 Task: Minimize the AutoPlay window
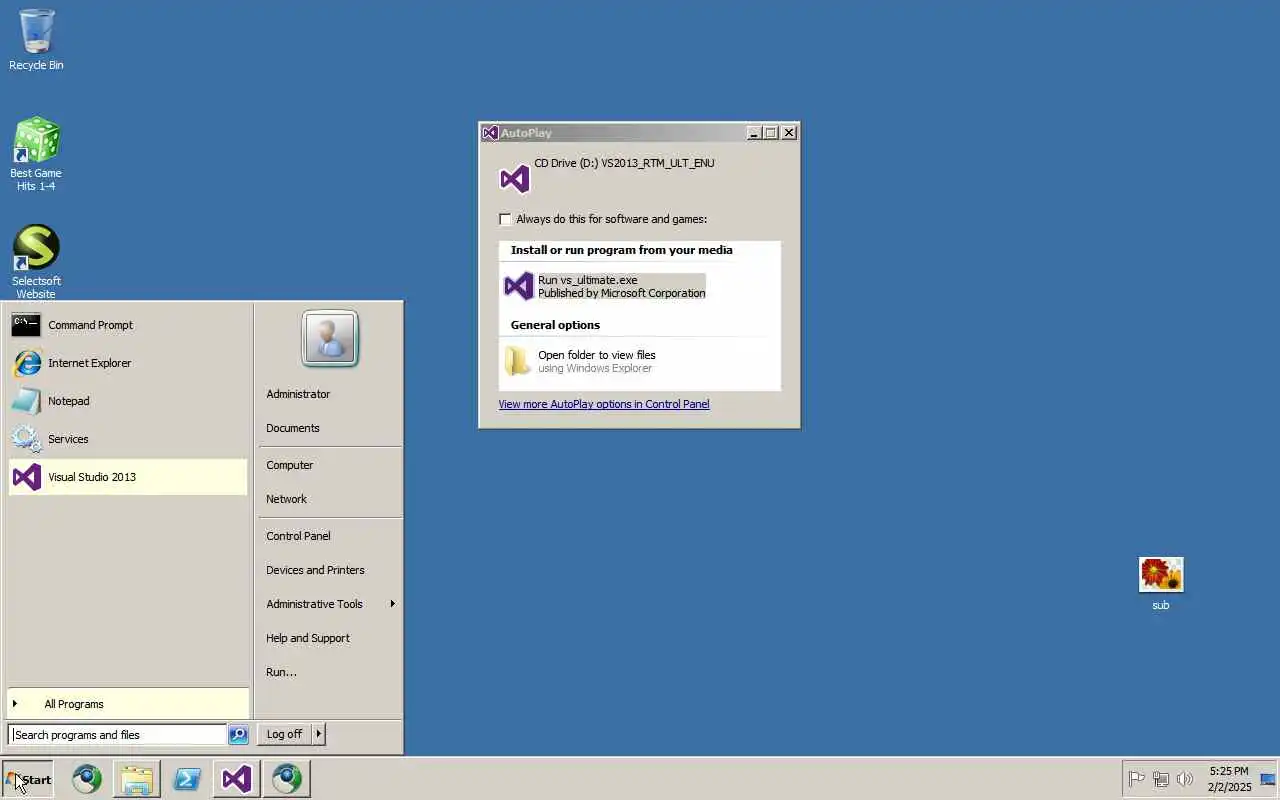point(754,133)
